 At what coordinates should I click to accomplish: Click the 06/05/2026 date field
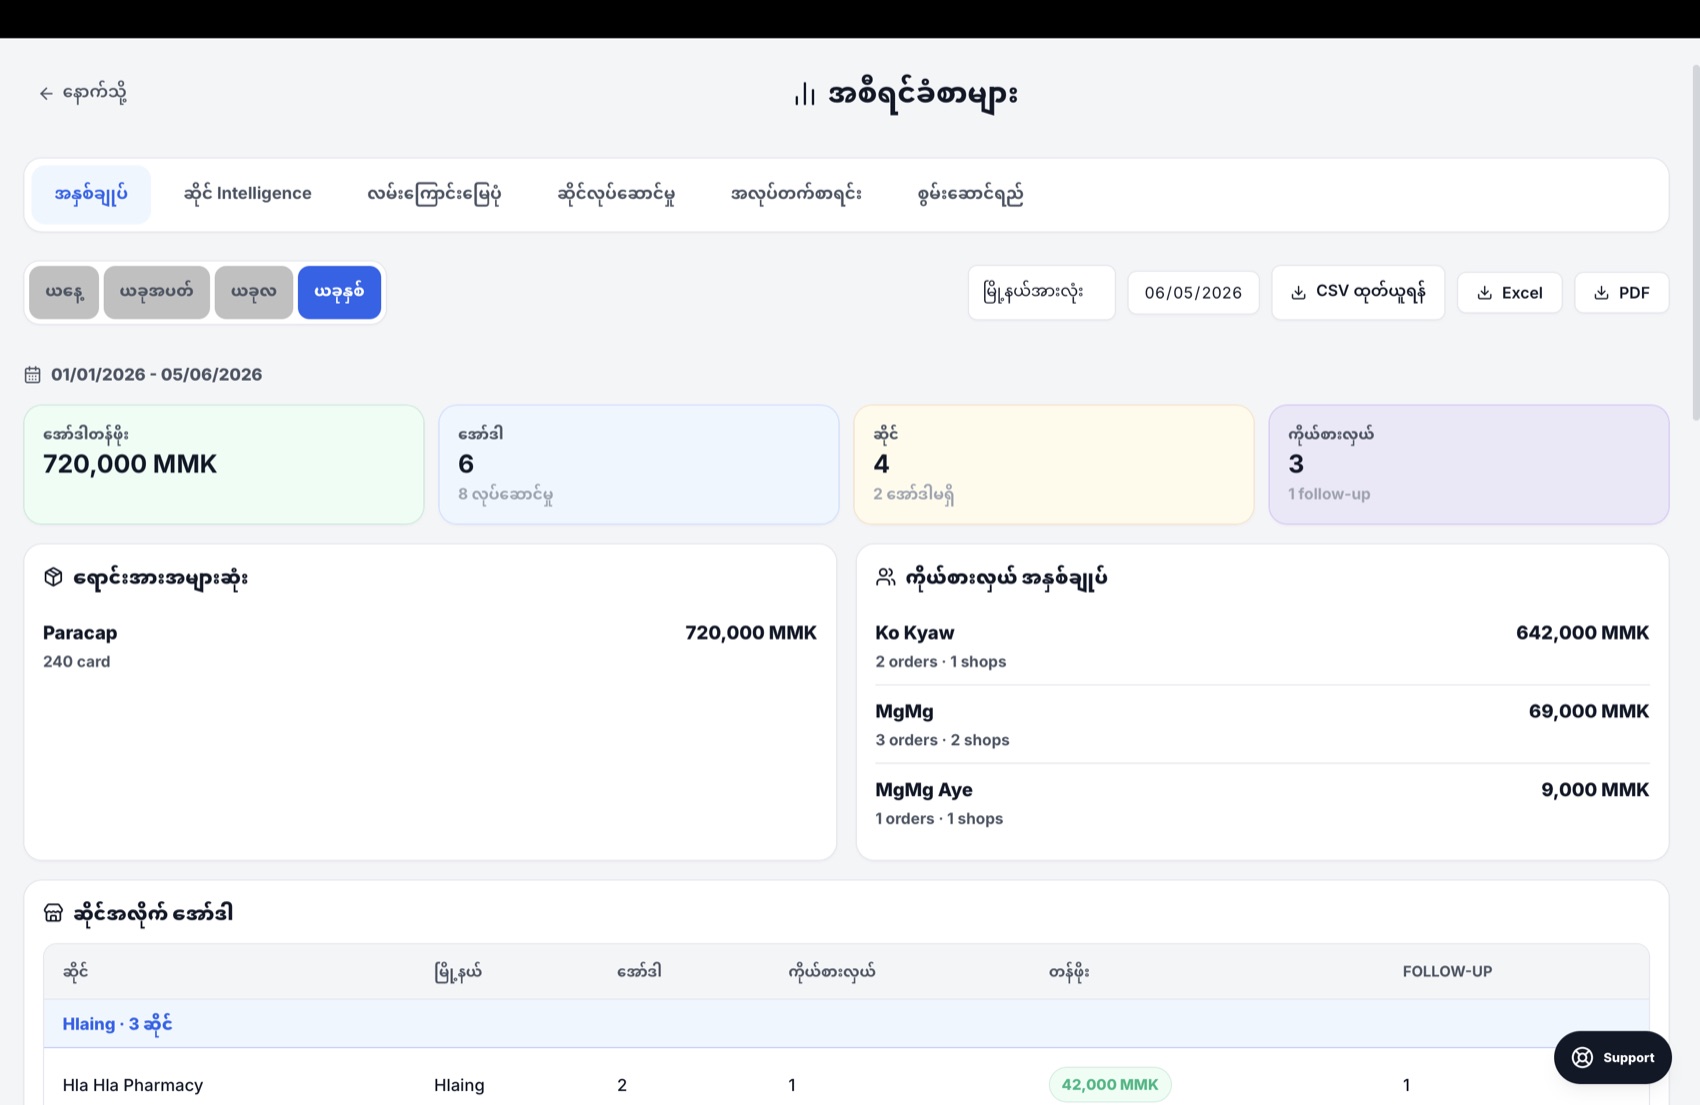point(1193,293)
